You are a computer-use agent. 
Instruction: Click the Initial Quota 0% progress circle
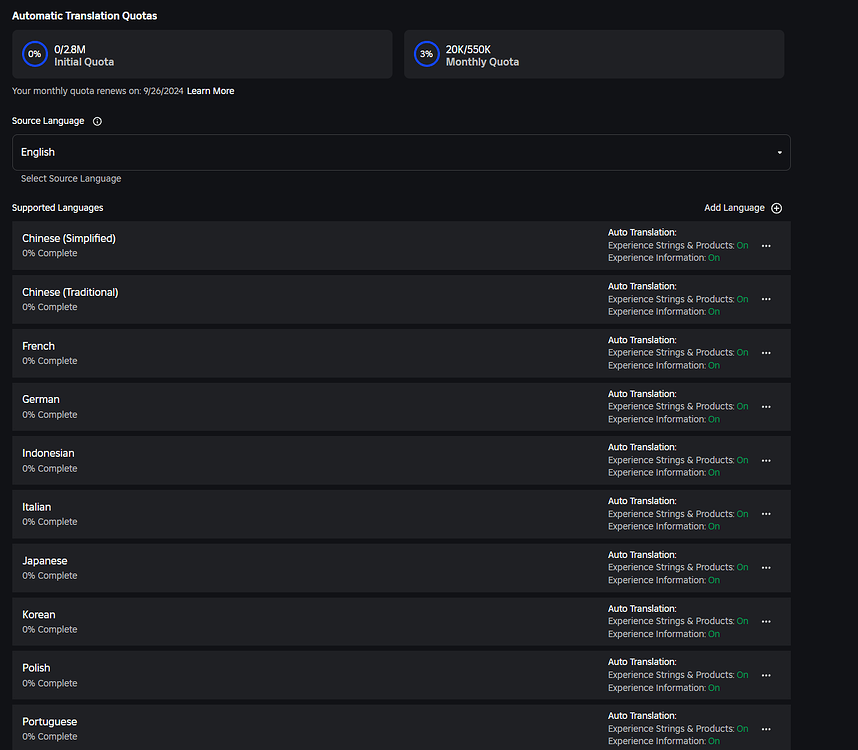[x=35, y=54]
